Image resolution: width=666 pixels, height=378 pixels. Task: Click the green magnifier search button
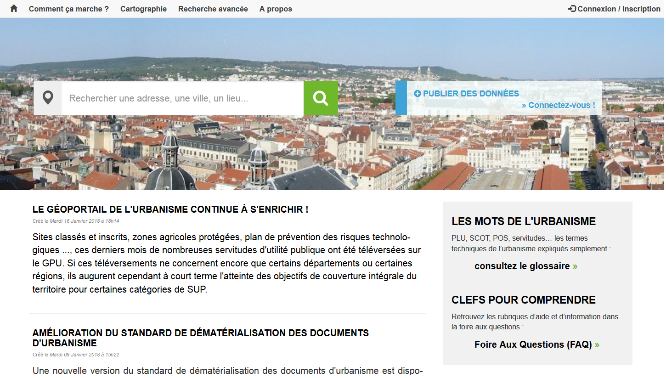[x=321, y=98]
